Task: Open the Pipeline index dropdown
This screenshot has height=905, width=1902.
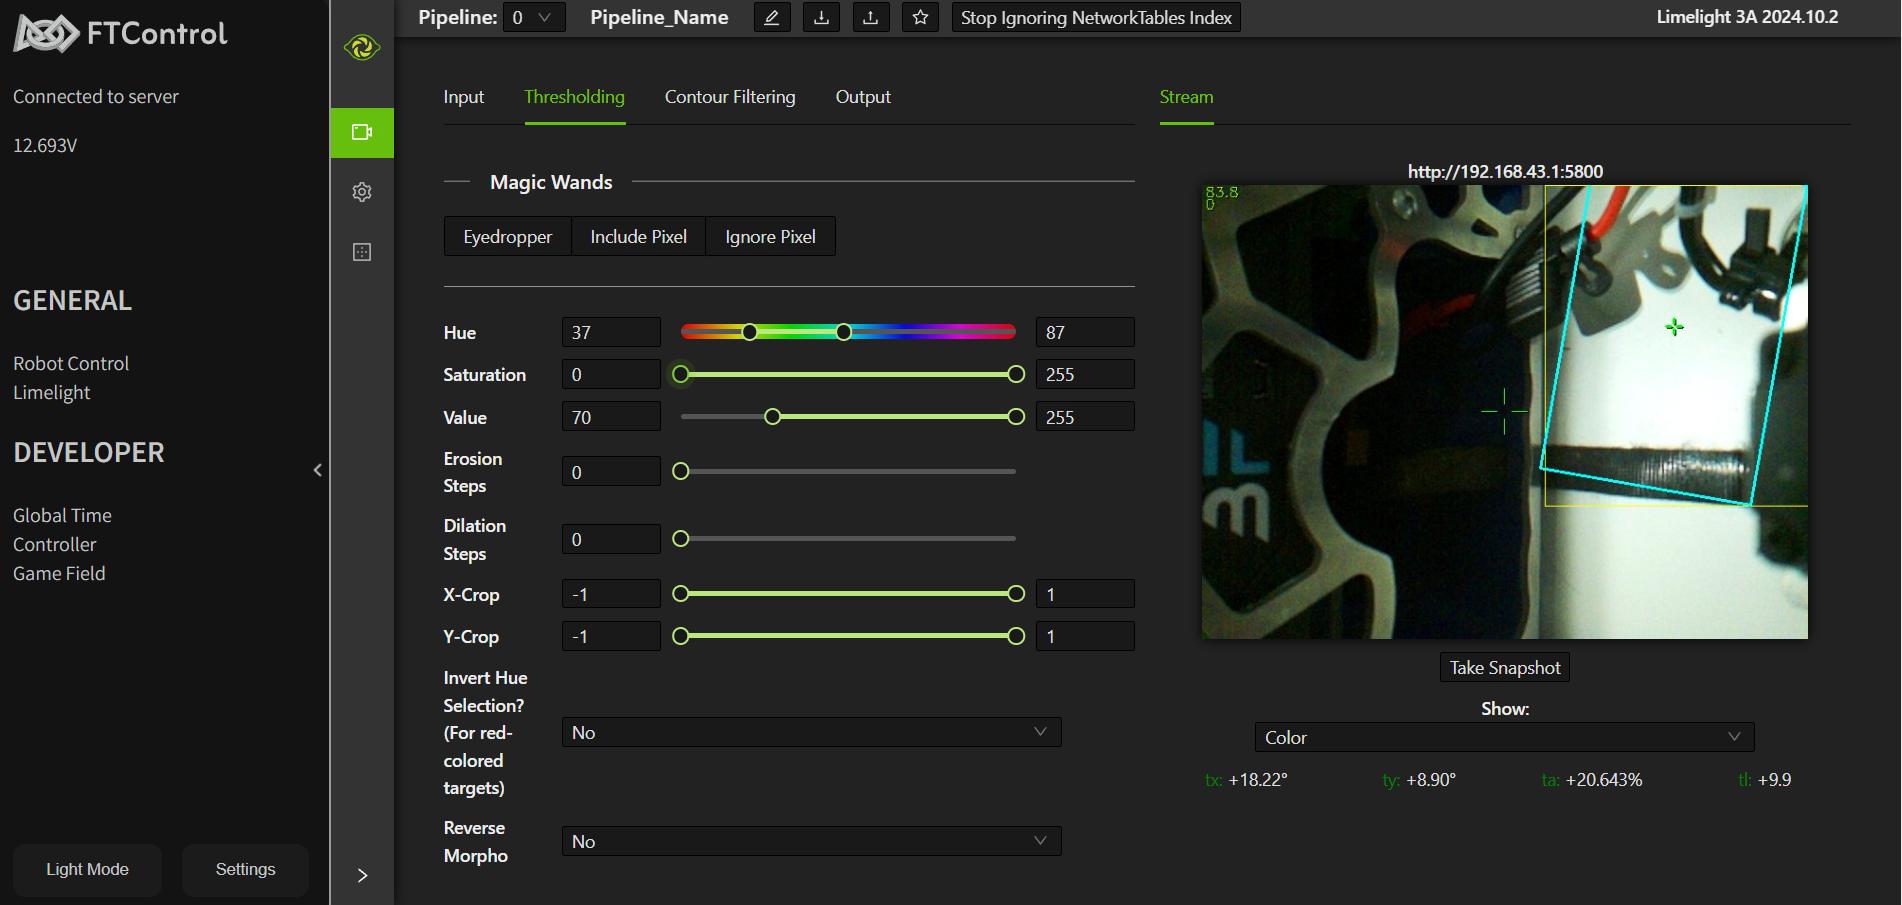Action: [533, 17]
